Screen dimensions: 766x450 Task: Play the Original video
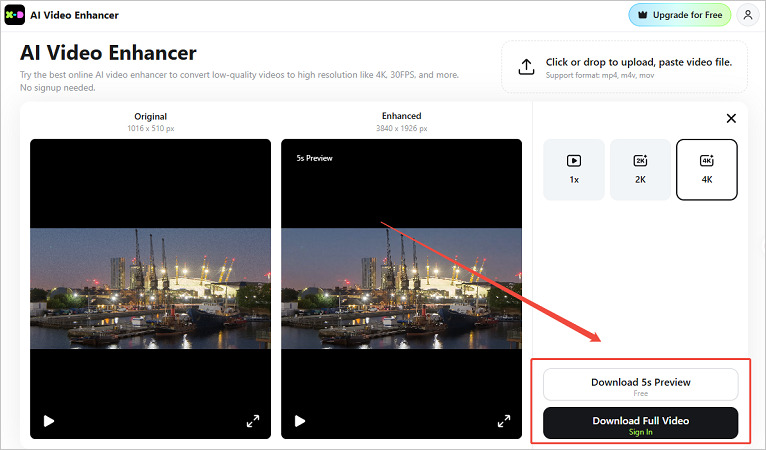point(49,421)
